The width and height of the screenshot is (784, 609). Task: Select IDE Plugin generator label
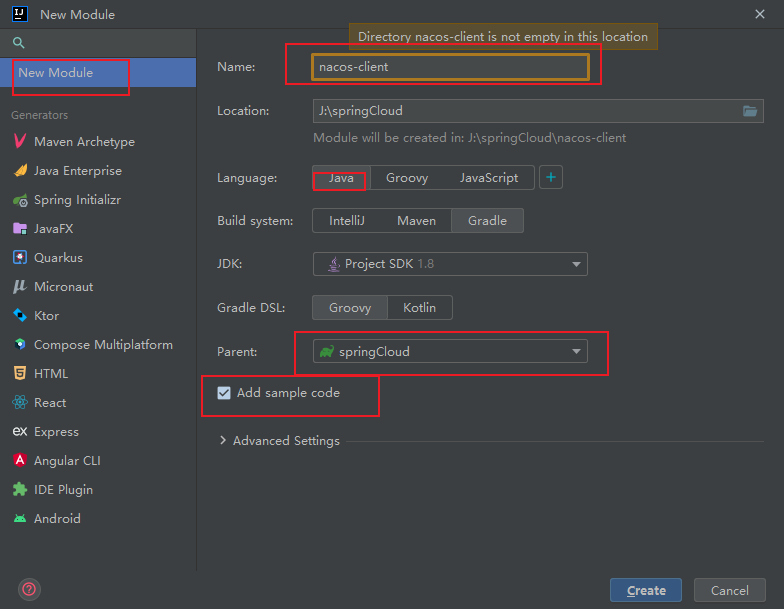[64, 490]
